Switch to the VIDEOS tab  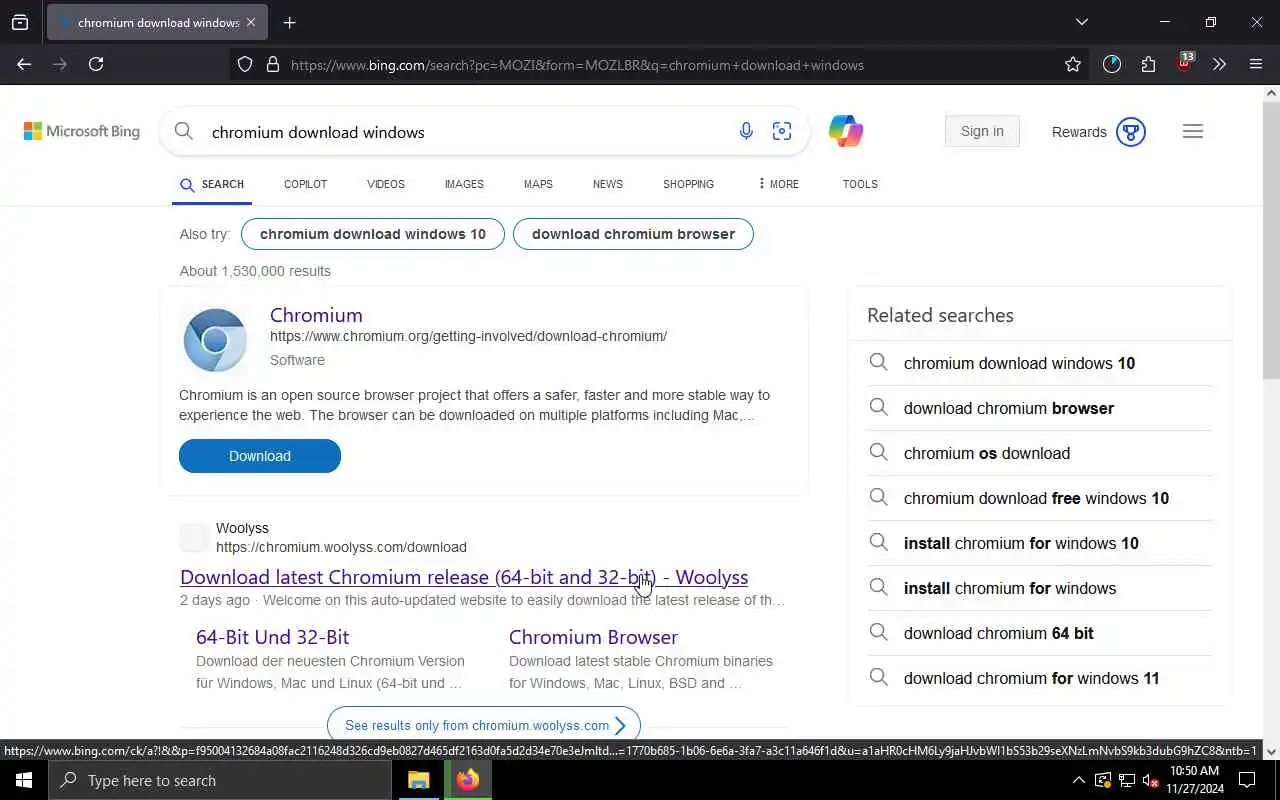[x=386, y=184]
